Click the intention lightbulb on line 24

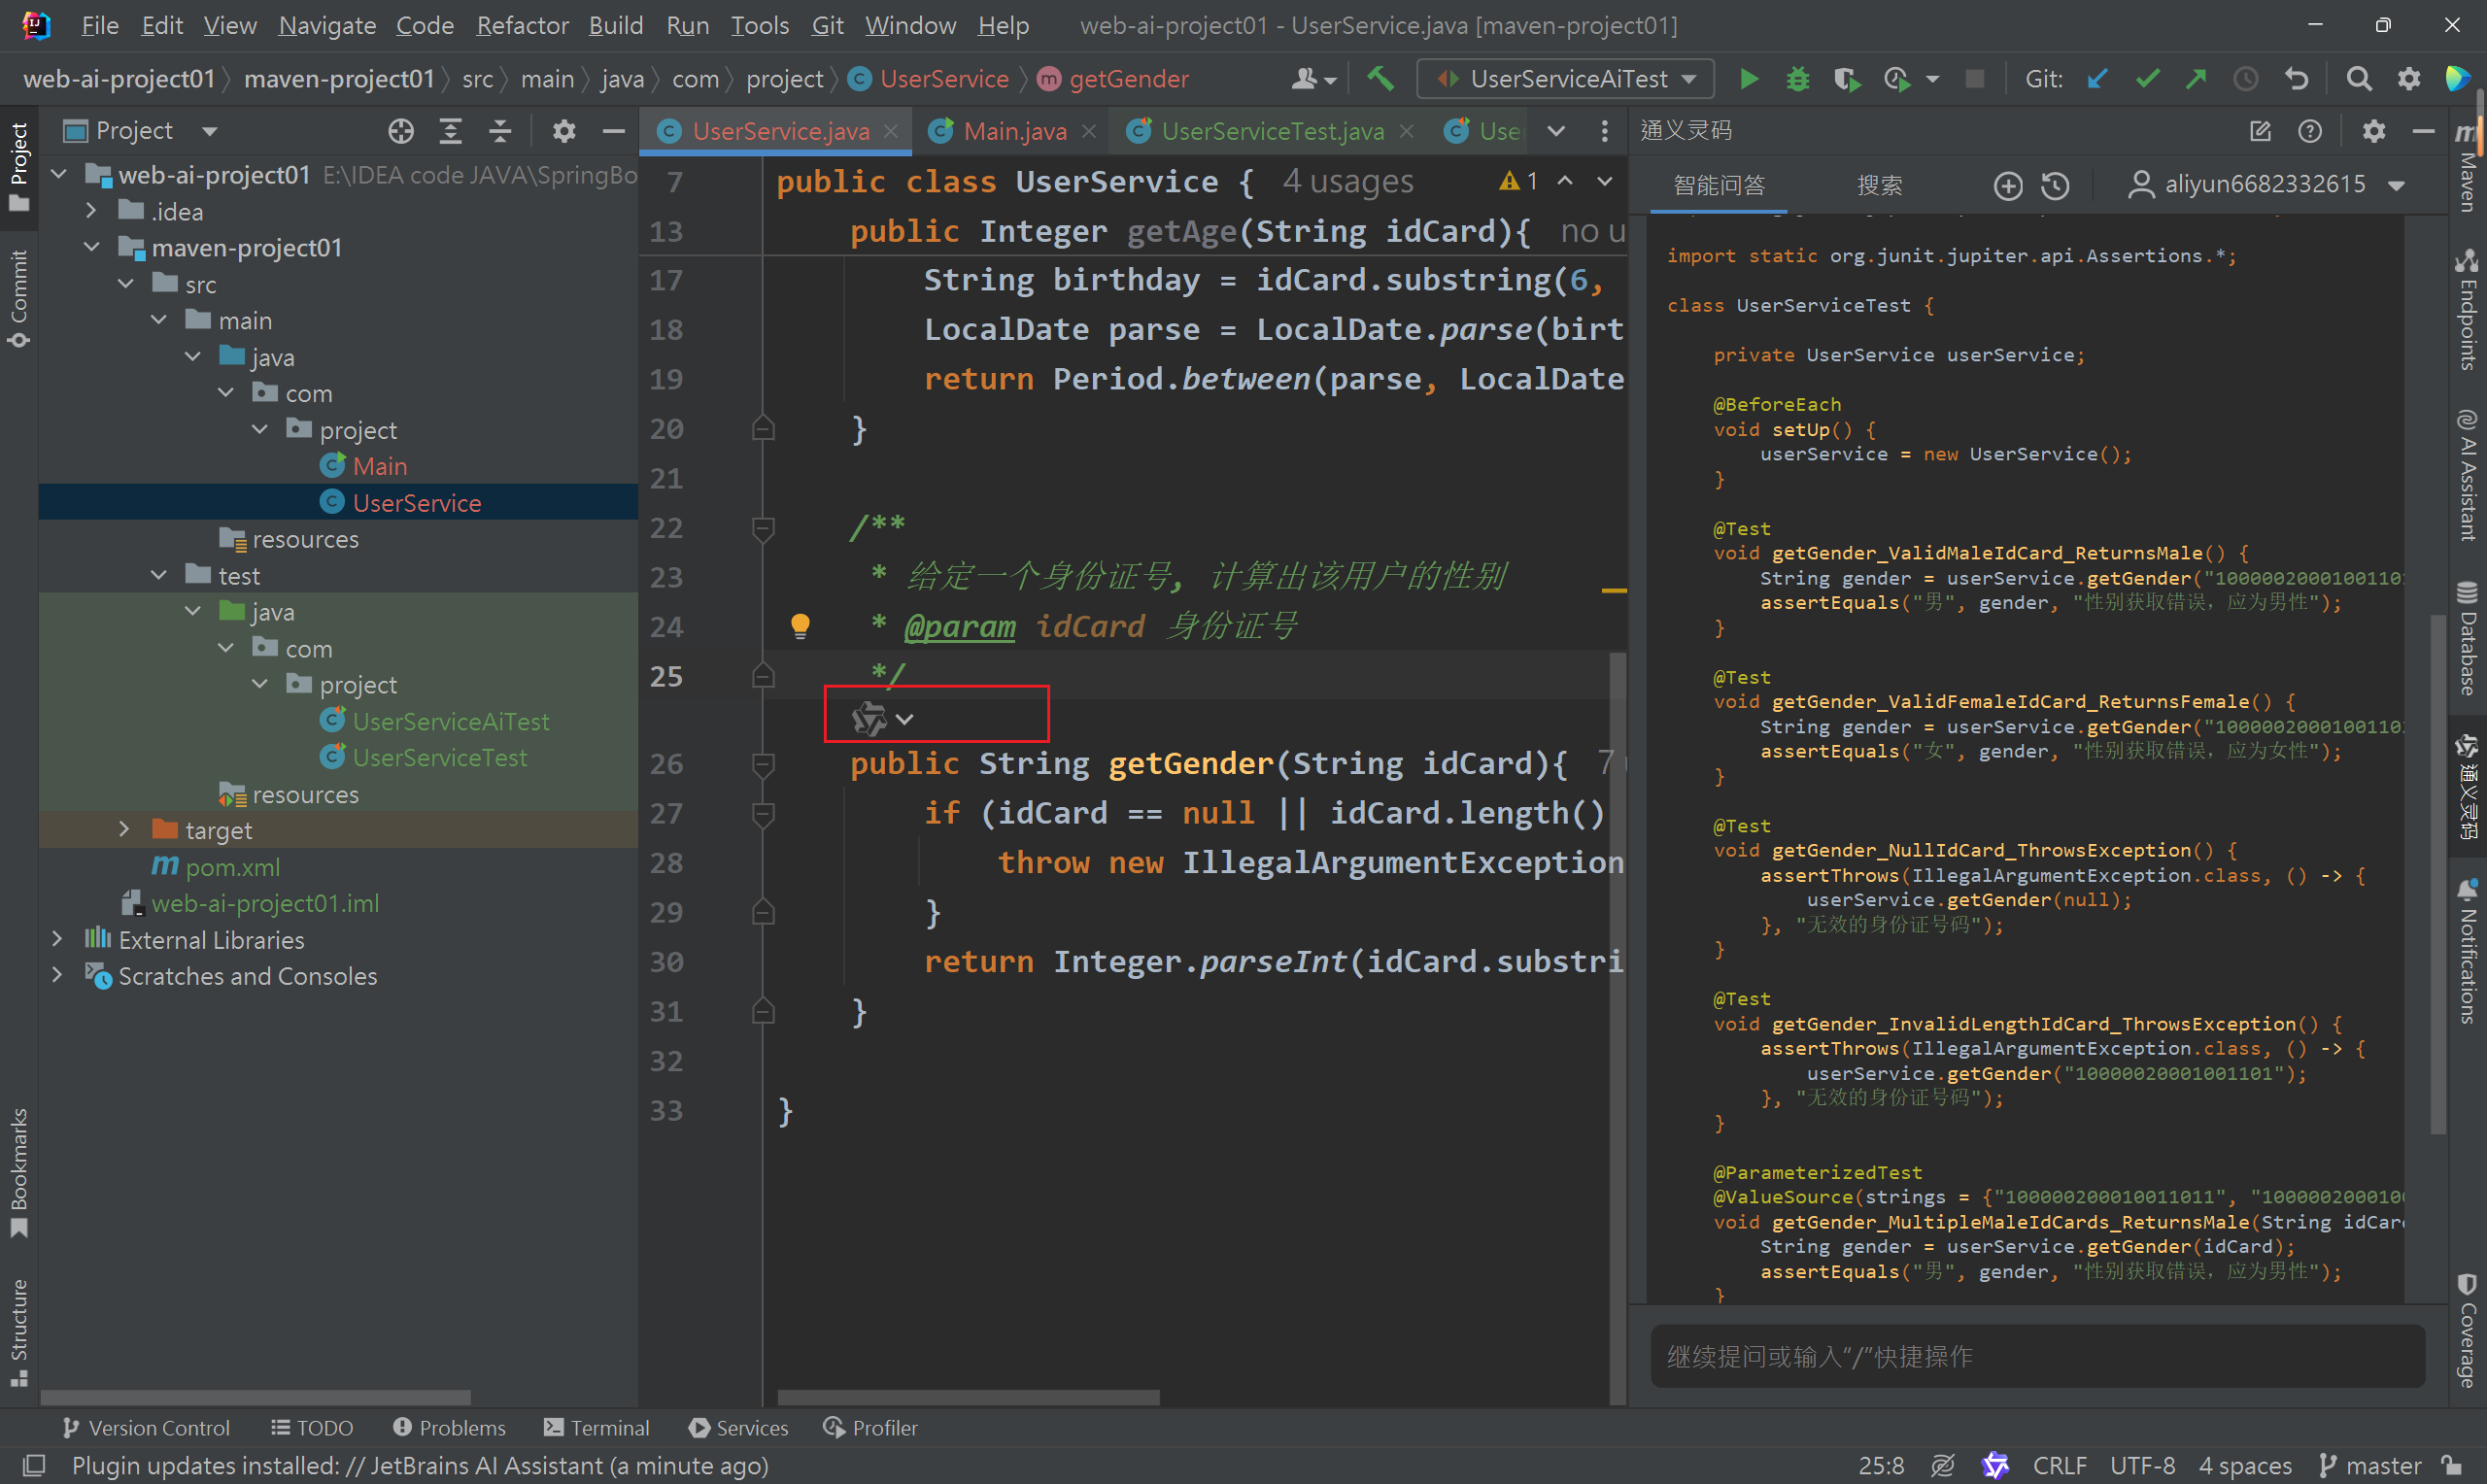tap(800, 626)
